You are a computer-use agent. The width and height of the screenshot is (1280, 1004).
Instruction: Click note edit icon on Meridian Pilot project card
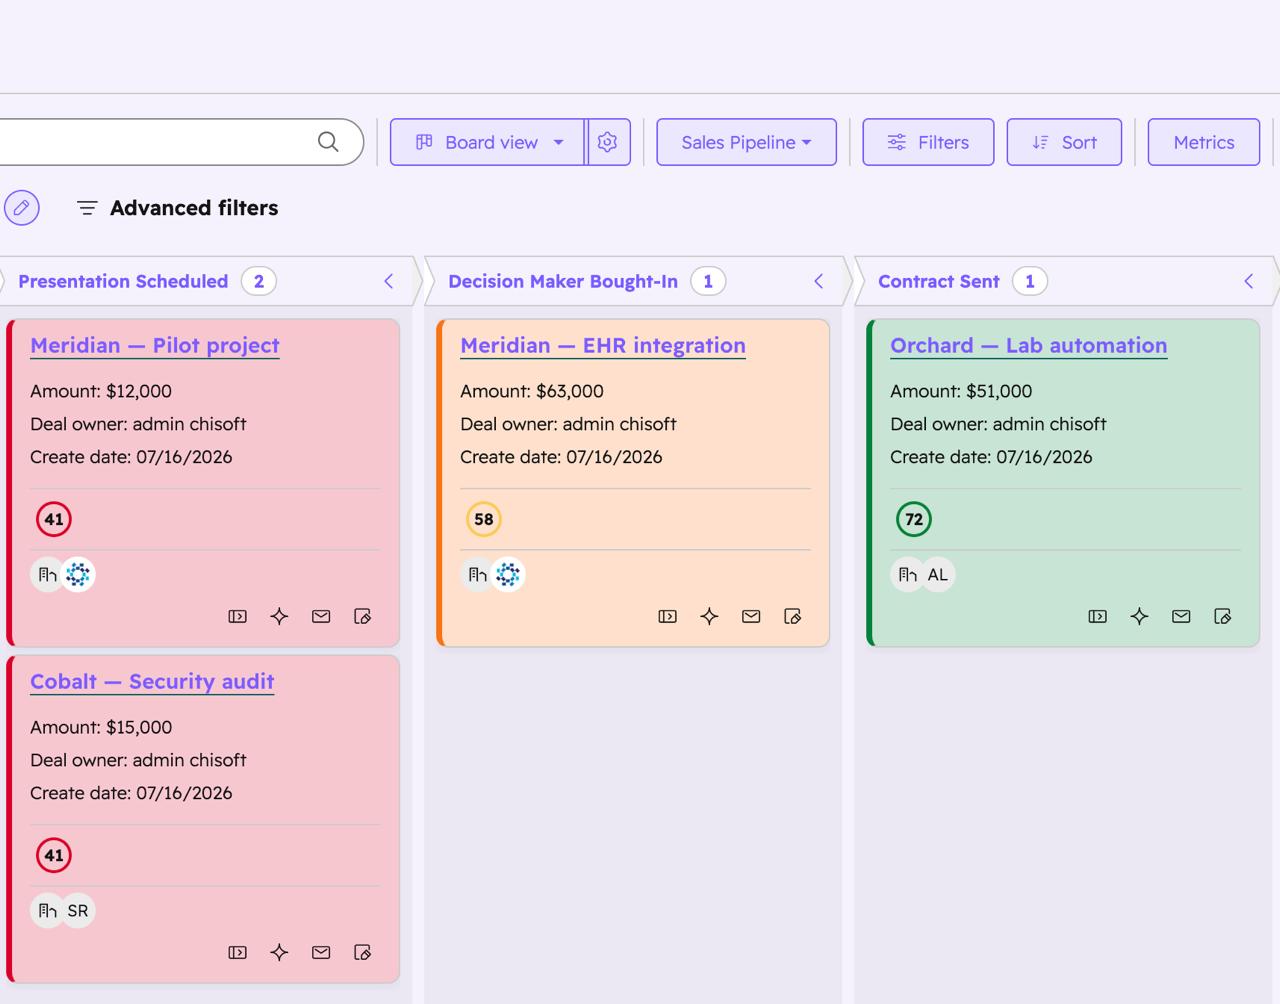tap(363, 616)
